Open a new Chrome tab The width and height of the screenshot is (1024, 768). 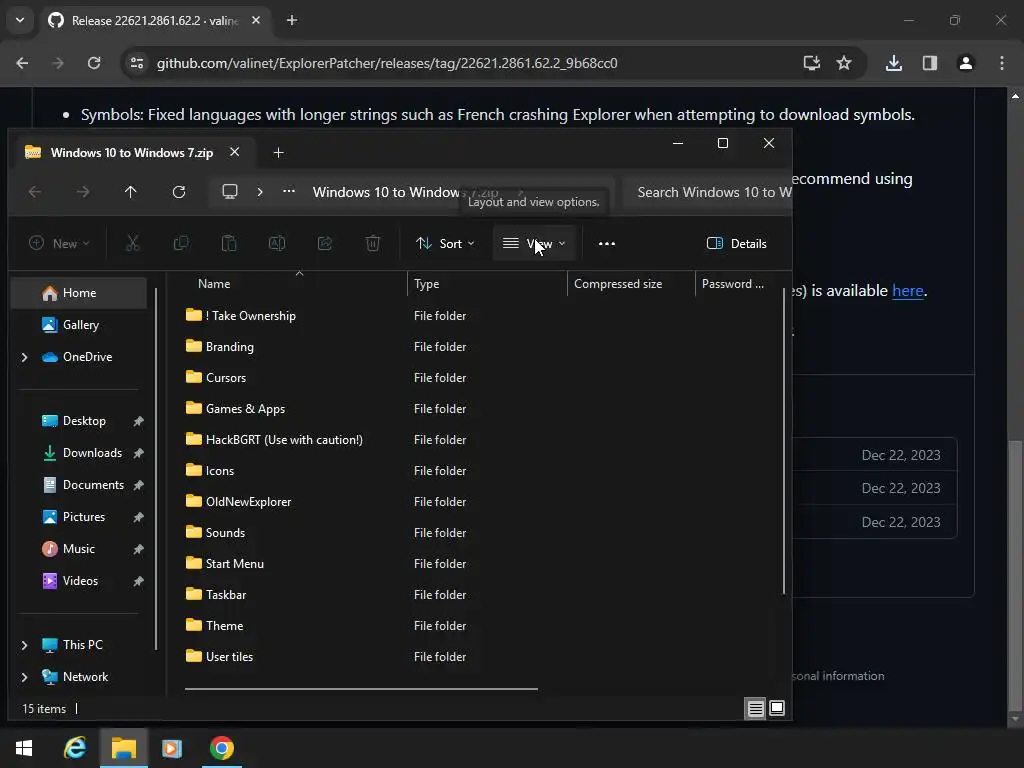pyautogui.click(x=292, y=20)
